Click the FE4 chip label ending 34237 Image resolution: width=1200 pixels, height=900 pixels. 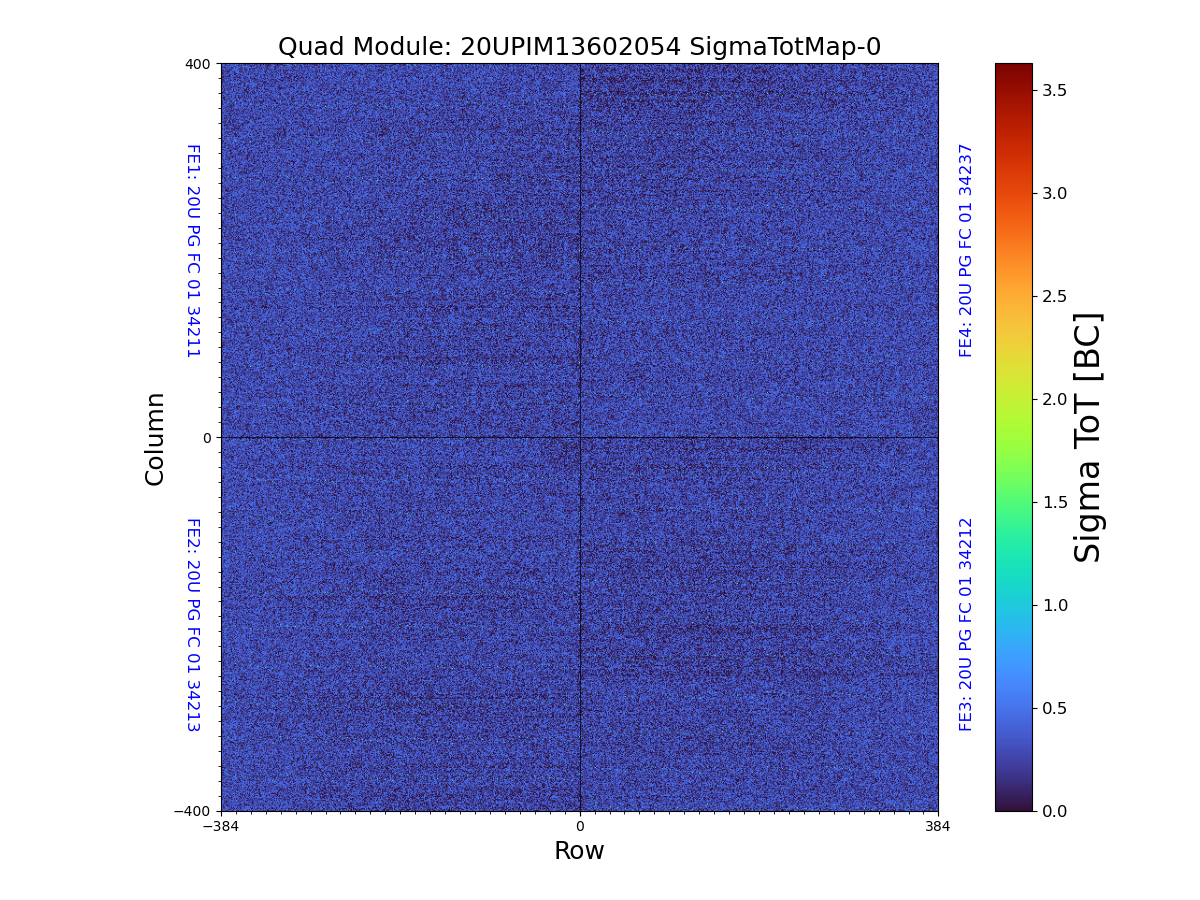tap(966, 251)
